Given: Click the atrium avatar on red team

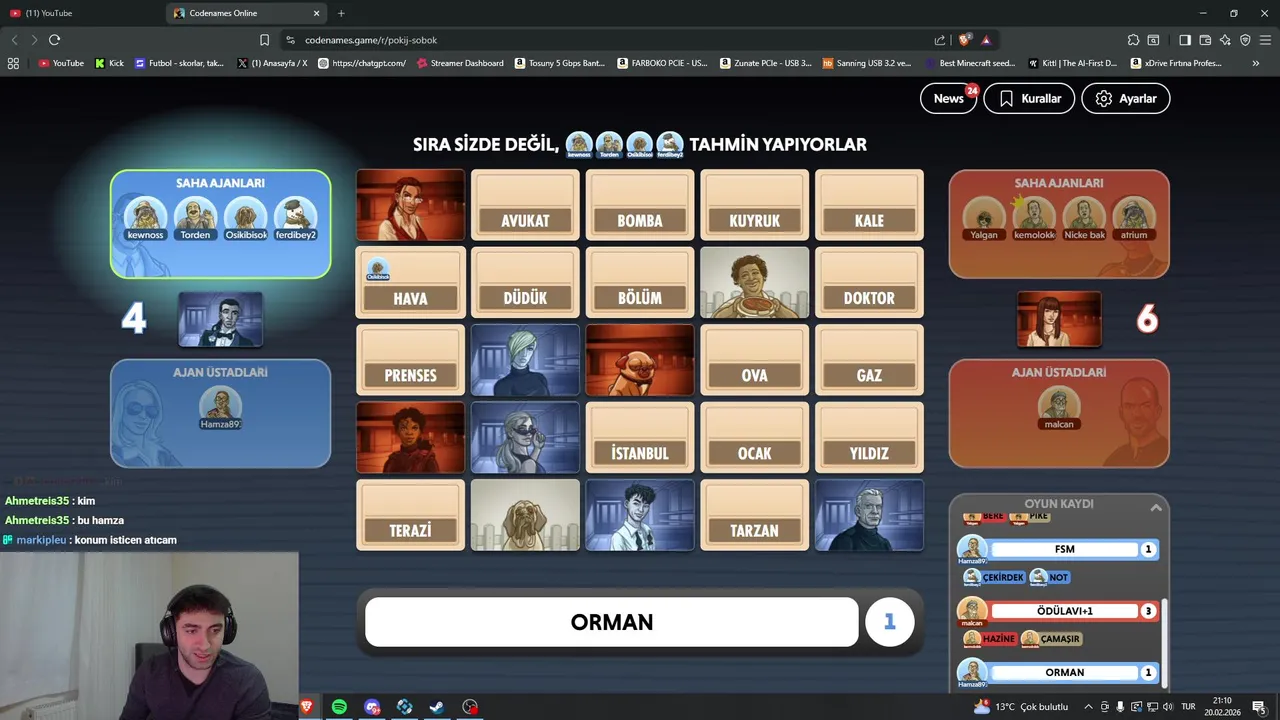Looking at the screenshot, I should pos(1134,215).
